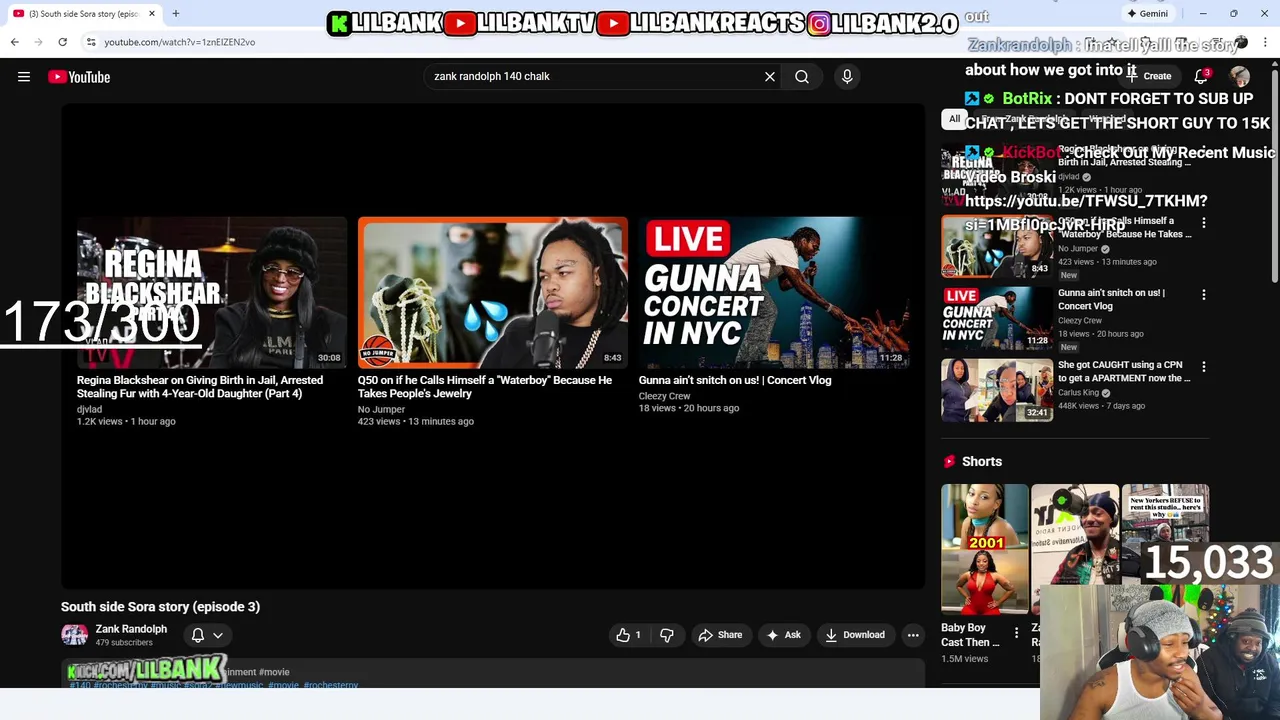1280x720 pixels.
Task: Close the South side Sora browser tab
Action: point(152,14)
